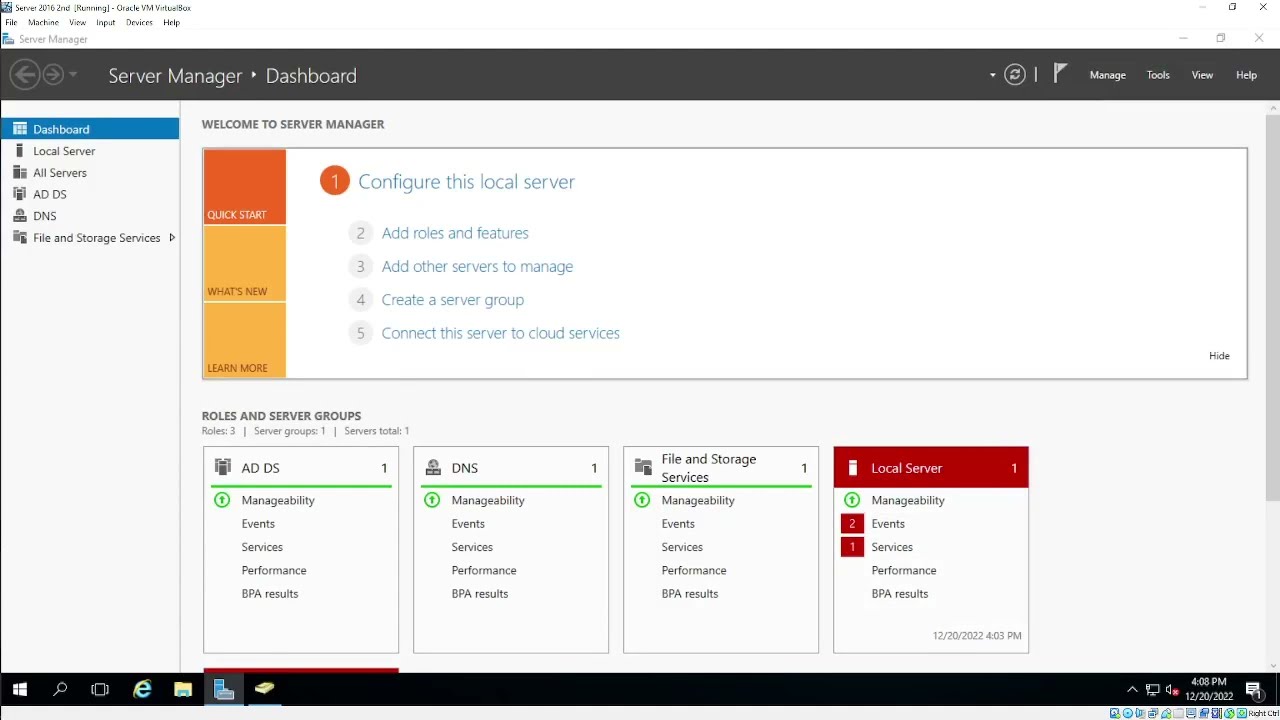This screenshot has height=720, width=1280.
Task: Open VirtualBox File menu
Action: tap(11, 22)
